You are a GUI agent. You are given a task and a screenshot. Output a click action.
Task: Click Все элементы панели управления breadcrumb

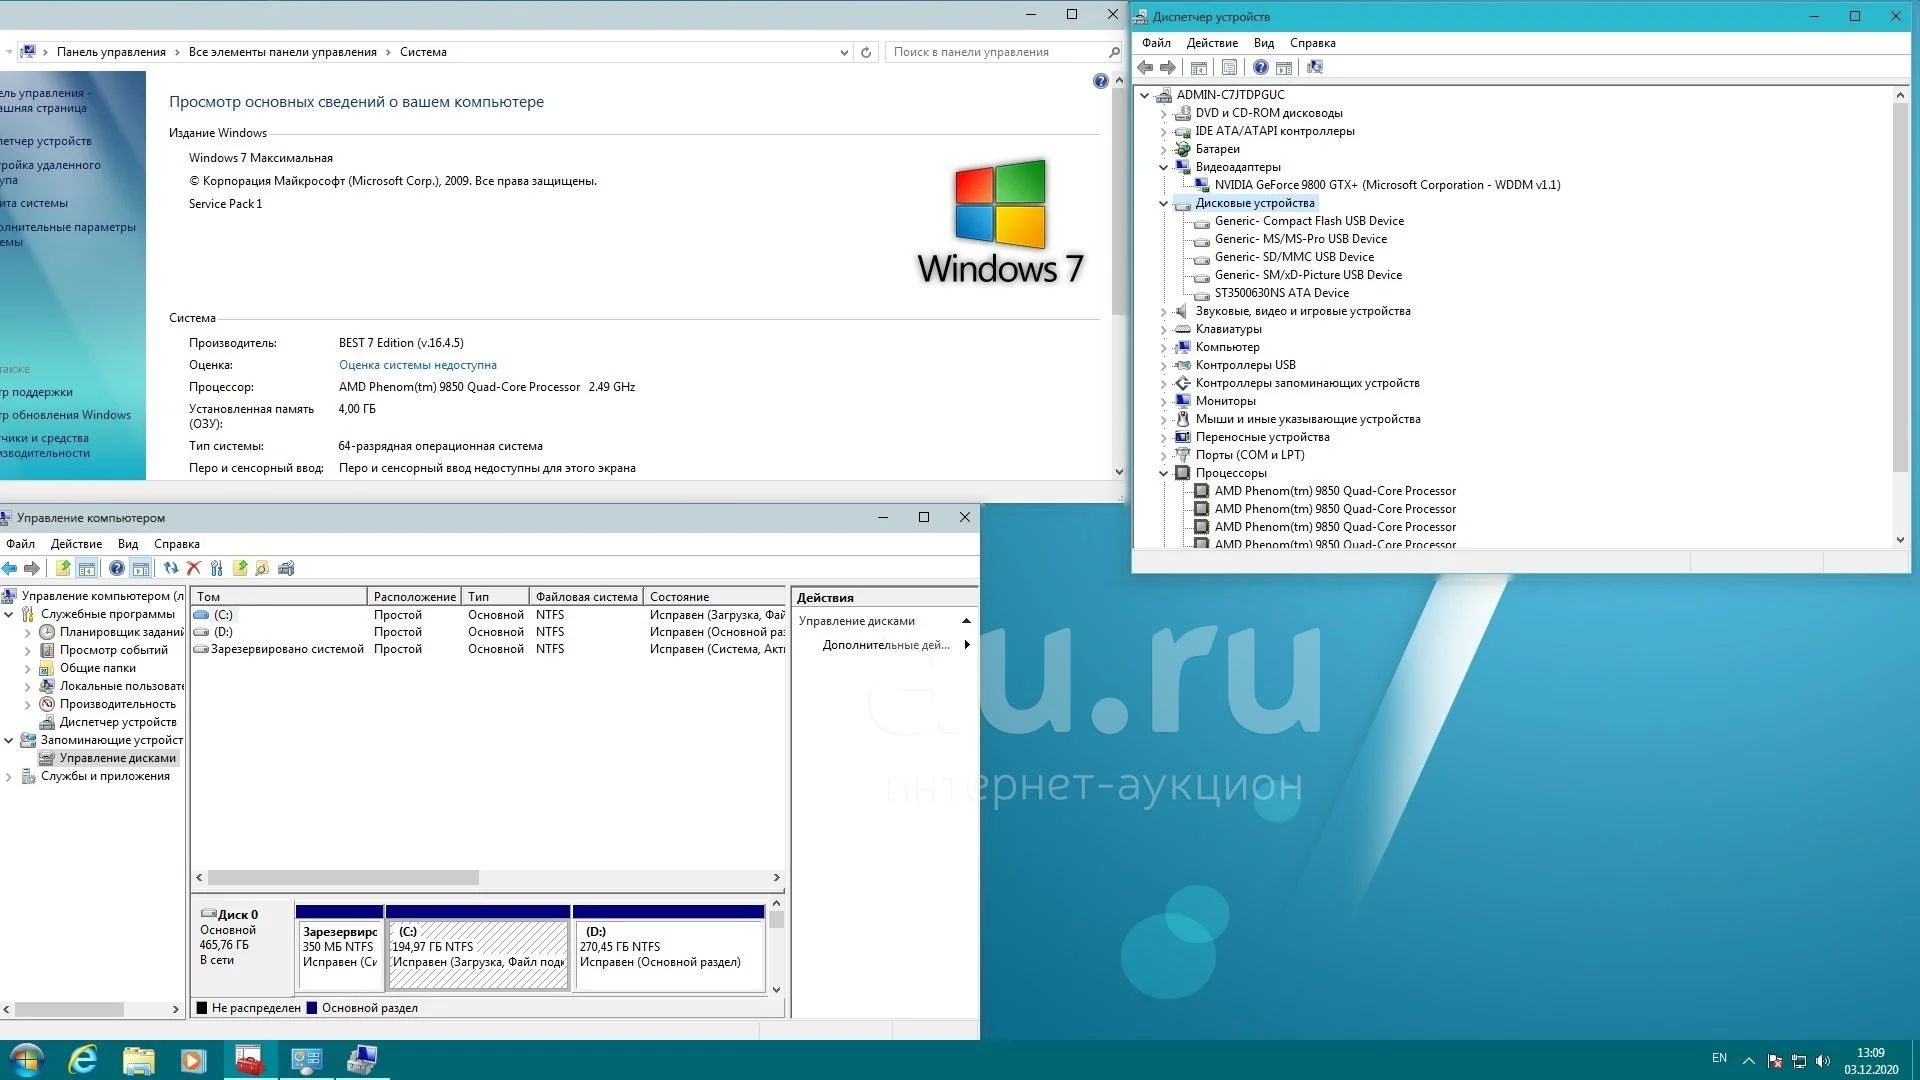point(283,52)
